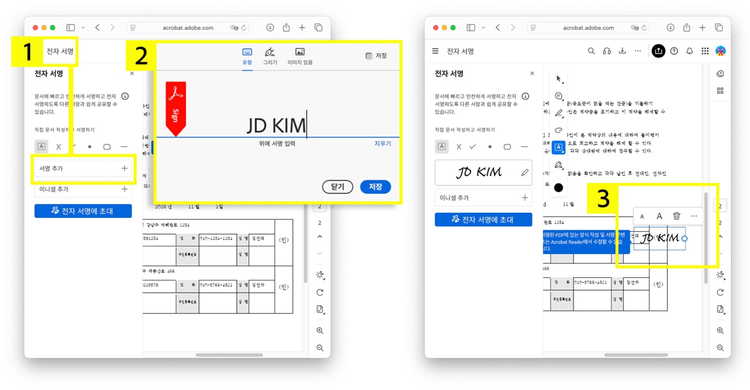750x390 pixels.
Task: Select text field tool in left window
Action: 42,146
